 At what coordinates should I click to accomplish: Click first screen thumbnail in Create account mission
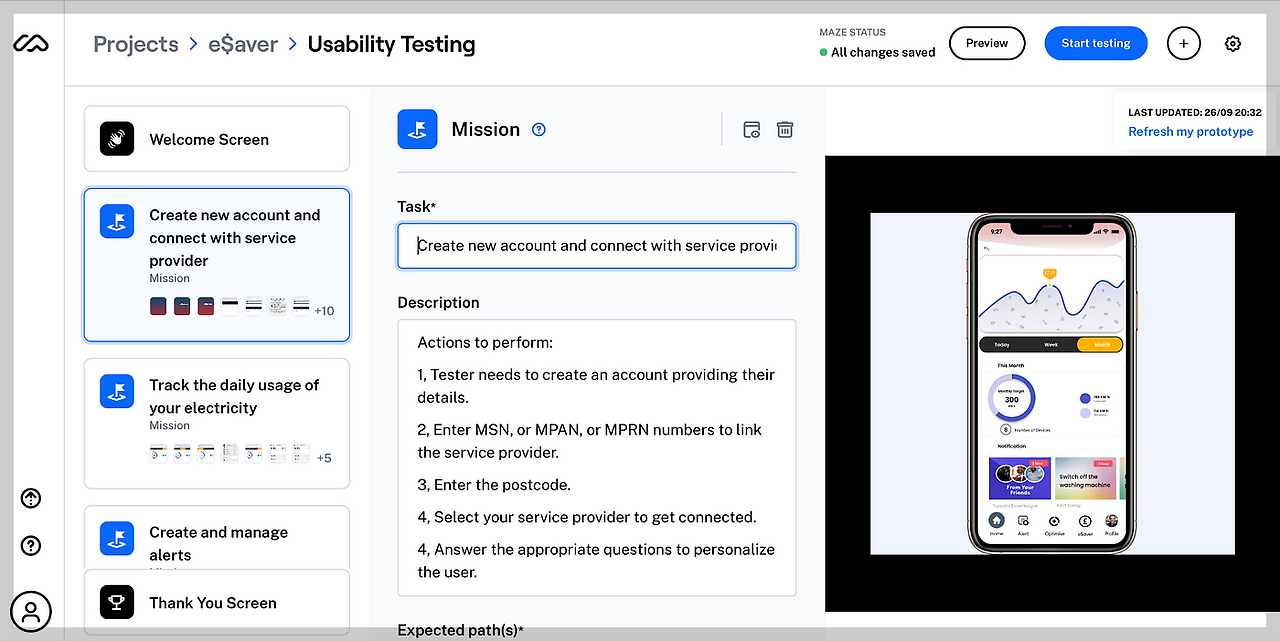pos(158,306)
